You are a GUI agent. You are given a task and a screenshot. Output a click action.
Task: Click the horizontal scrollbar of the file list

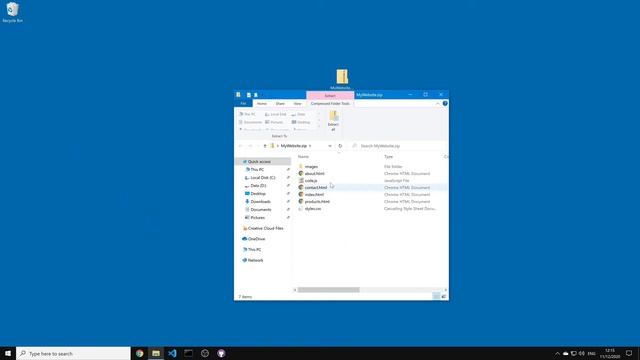[x=329, y=290]
